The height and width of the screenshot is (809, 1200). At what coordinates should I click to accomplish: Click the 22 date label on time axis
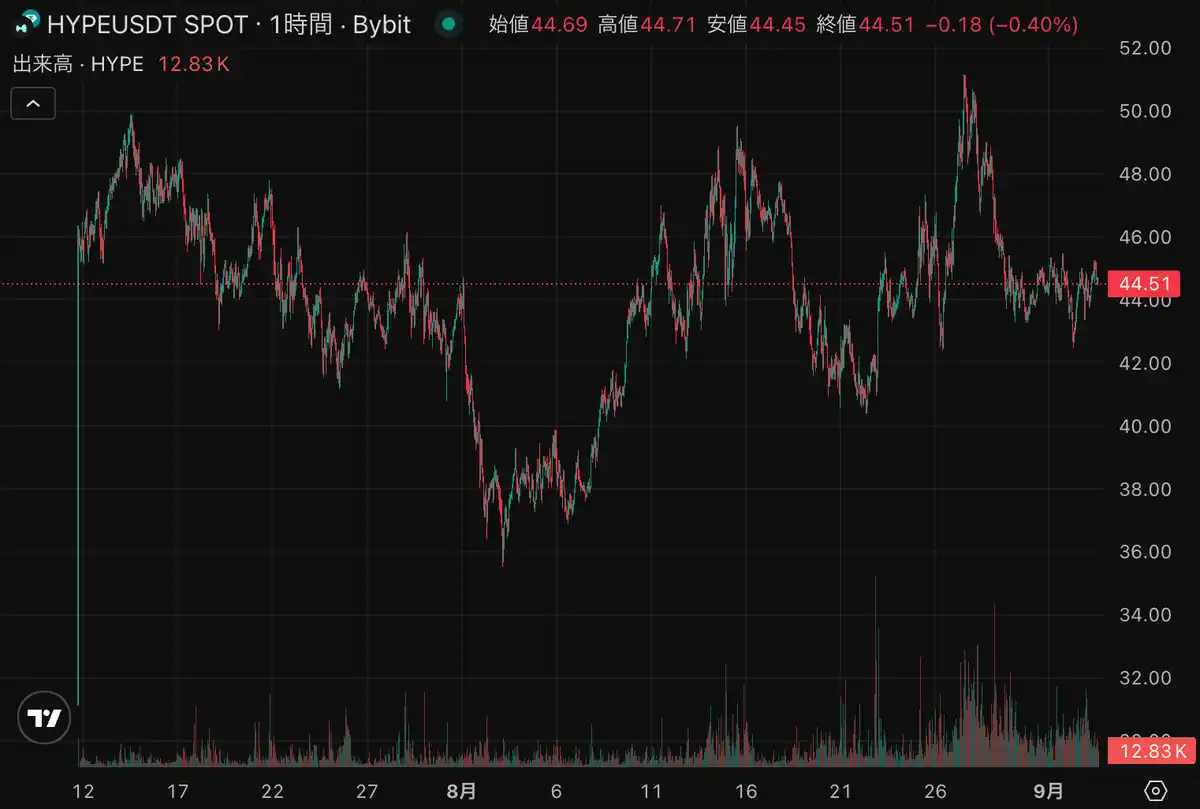pyautogui.click(x=272, y=791)
